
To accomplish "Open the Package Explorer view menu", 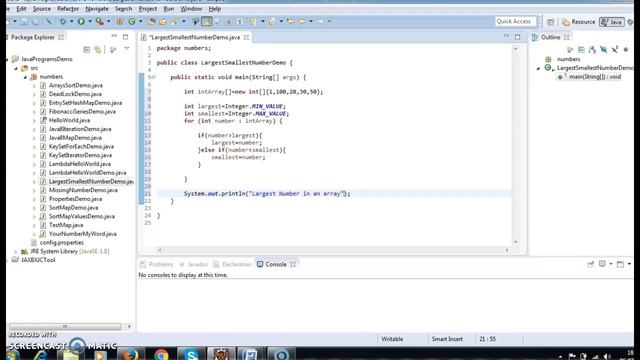I will (127, 49).
